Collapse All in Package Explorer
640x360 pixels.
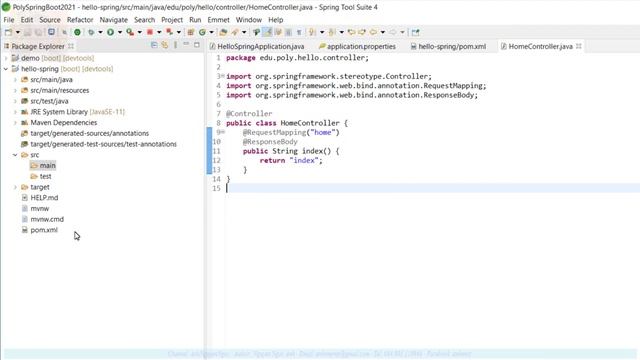tap(154, 45)
